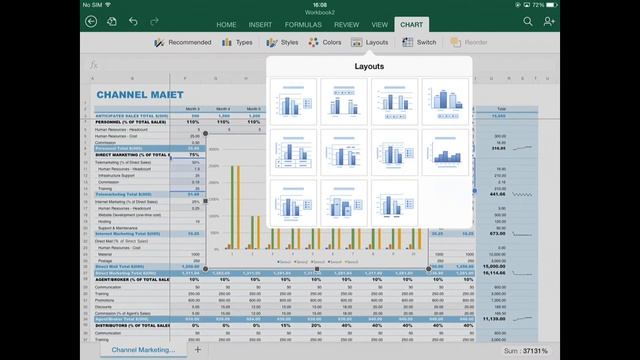Screen dimensions: 640x360
Task: Click the Wi-Fi status icon
Action: [108, 5]
